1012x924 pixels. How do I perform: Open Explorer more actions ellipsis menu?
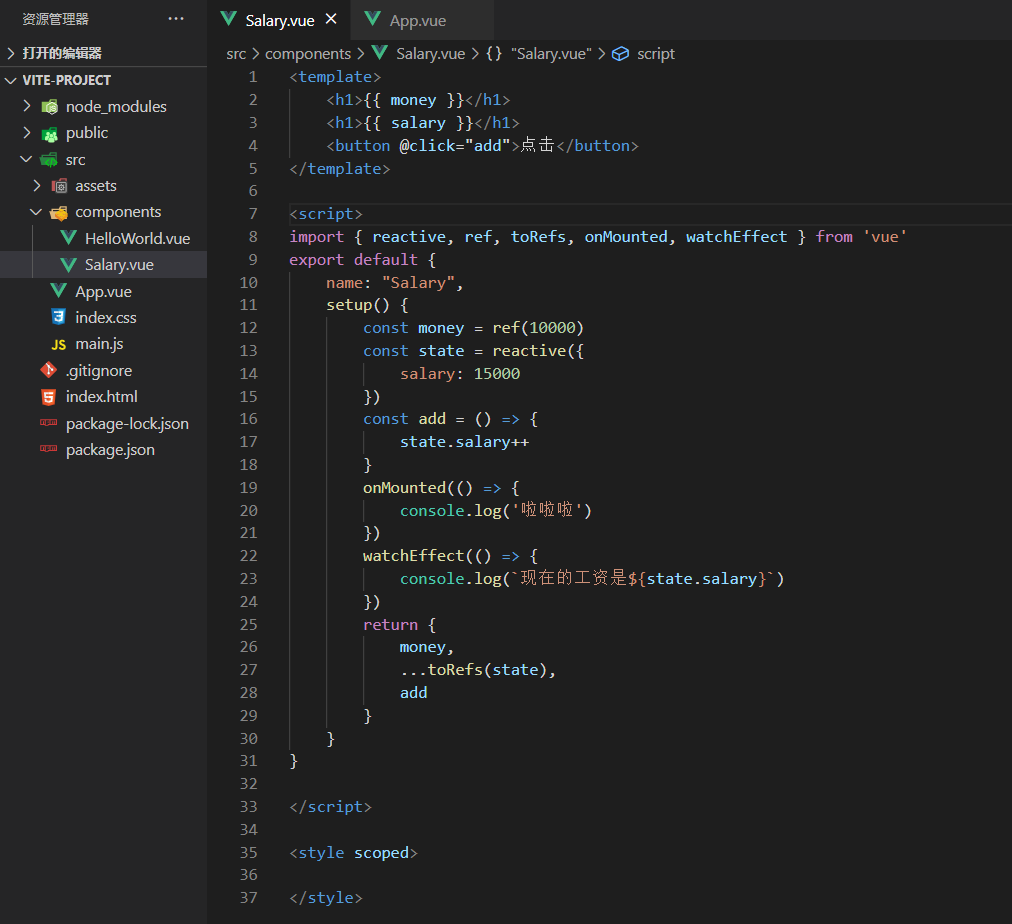[x=176, y=18]
